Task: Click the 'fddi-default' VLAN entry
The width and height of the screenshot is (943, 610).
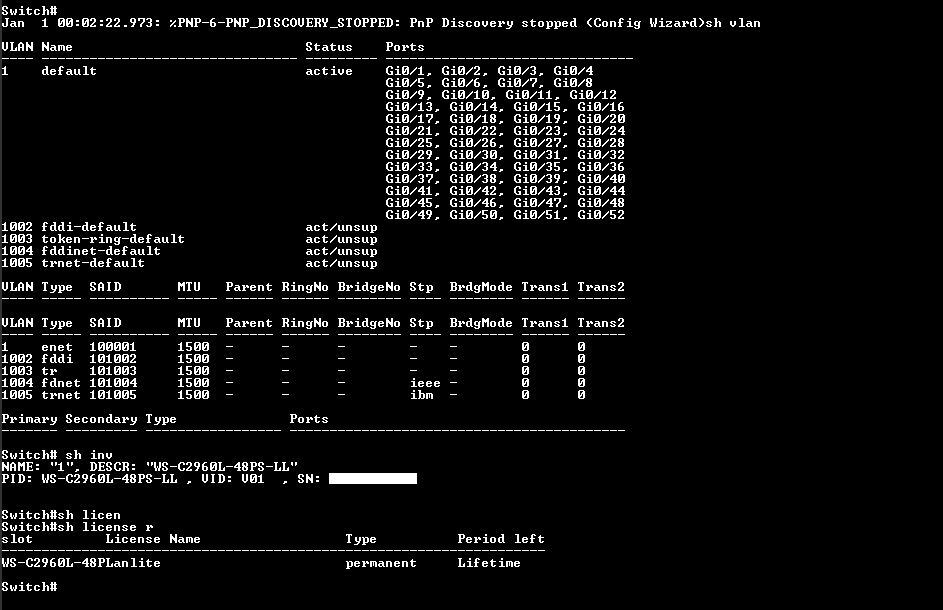Action: coord(89,227)
